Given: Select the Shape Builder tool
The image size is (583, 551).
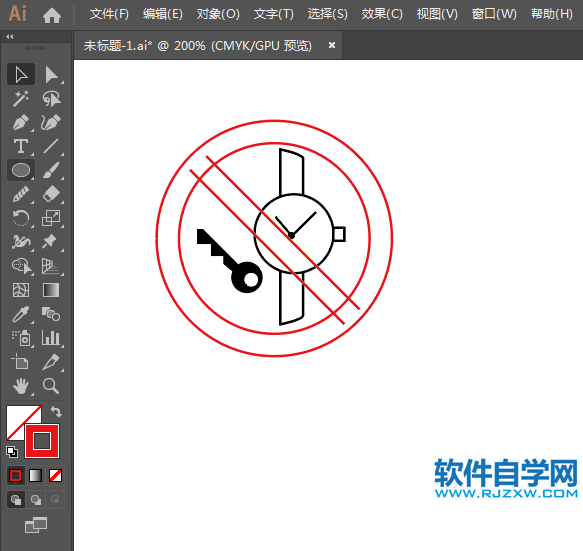Looking at the screenshot, I should point(21,266).
